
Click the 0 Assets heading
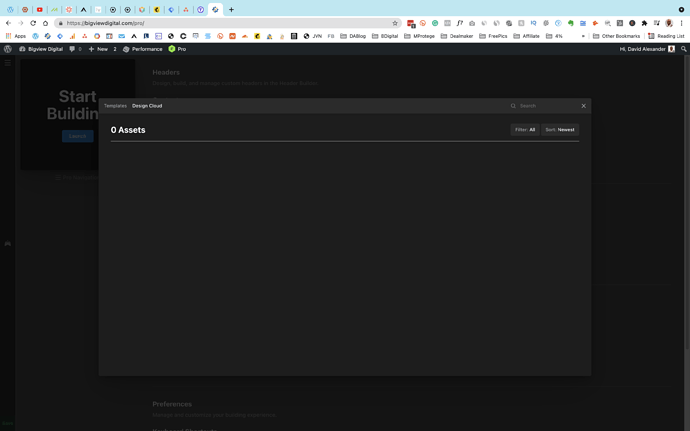(128, 130)
